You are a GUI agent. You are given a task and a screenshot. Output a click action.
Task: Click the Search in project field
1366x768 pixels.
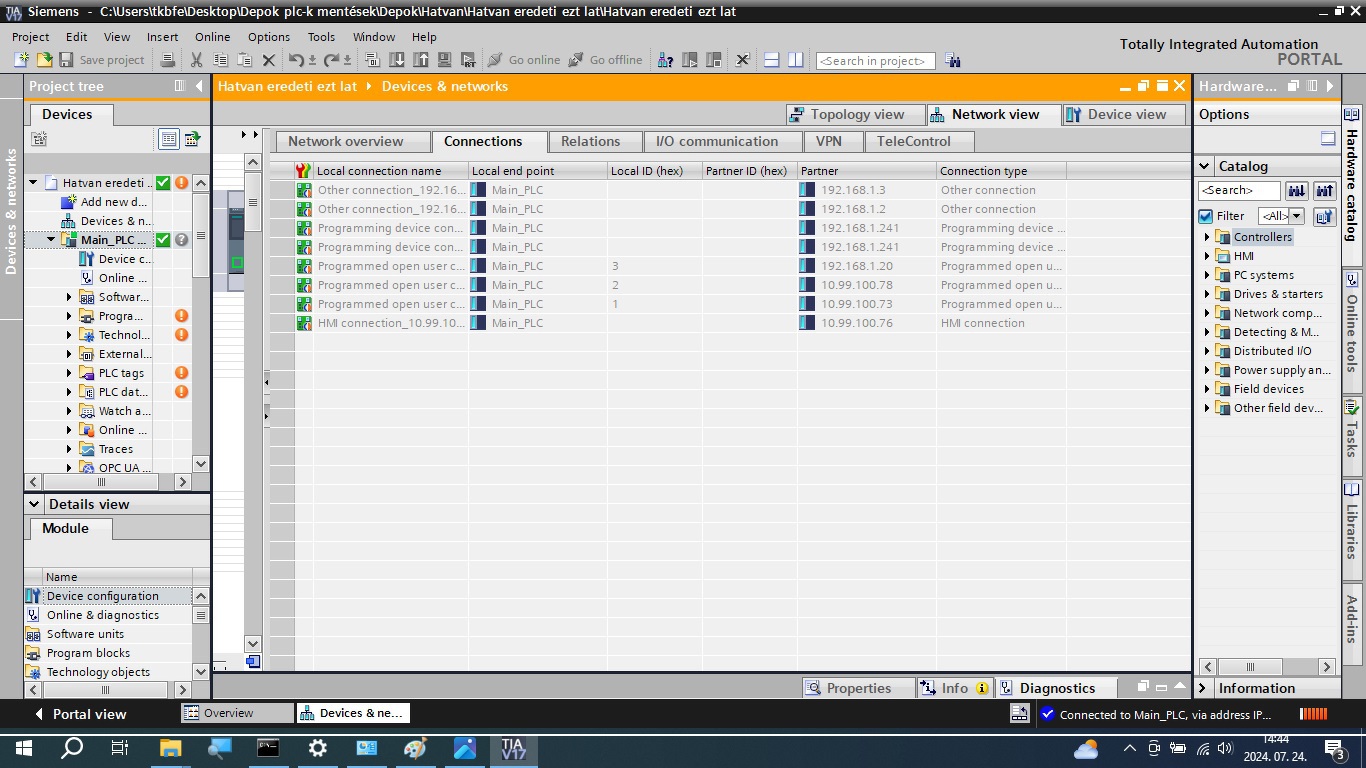pos(875,61)
